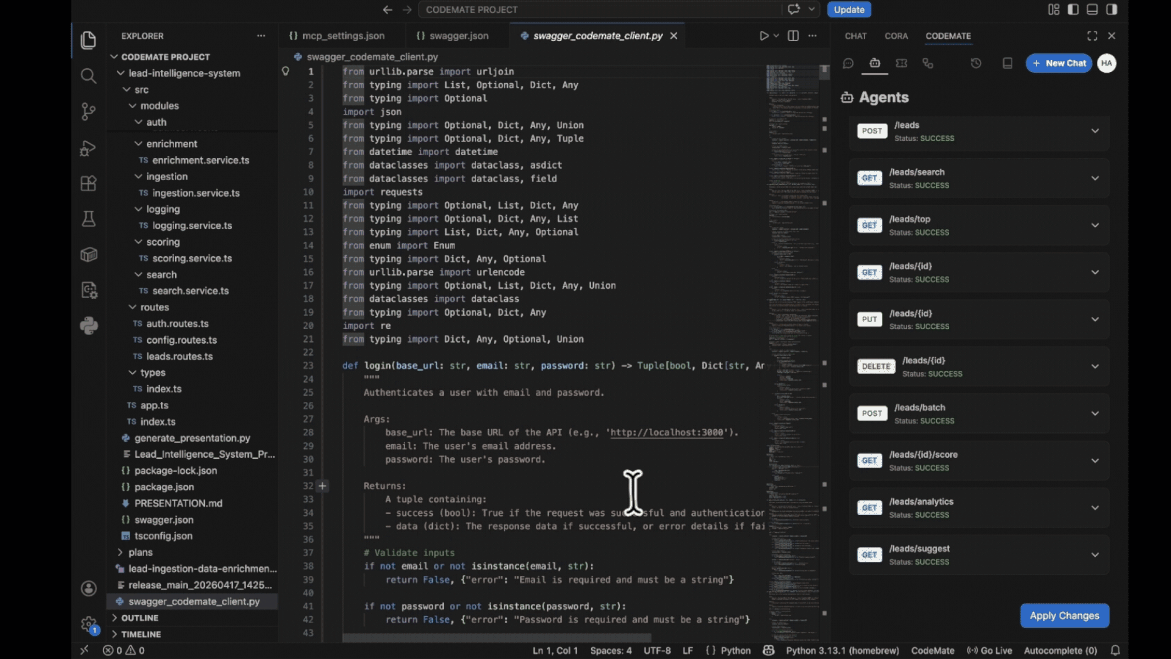Image resolution: width=1171 pixels, height=659 pixels.
Task: Open the CodeMate ticket-shaped icon
Action: pos(901,64)
